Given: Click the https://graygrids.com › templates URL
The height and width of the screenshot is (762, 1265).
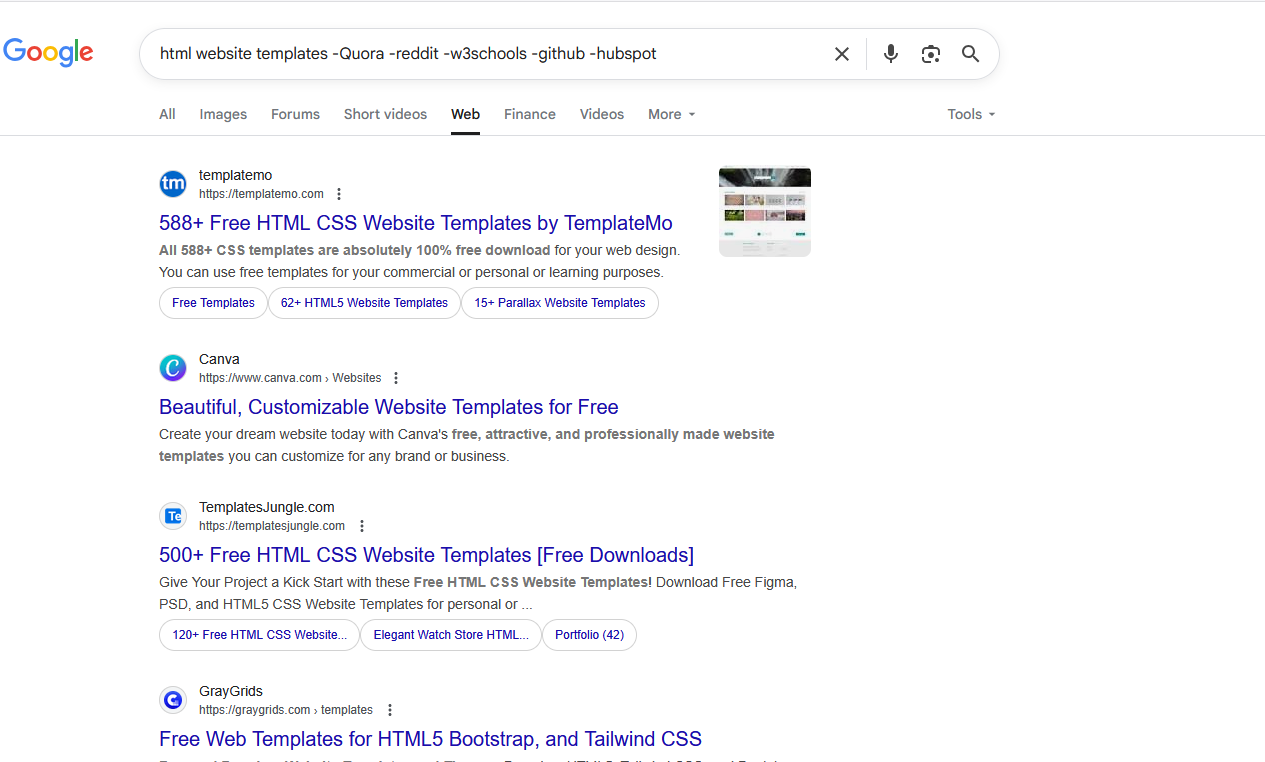Looking at the screenshot, I should point(286,710).
